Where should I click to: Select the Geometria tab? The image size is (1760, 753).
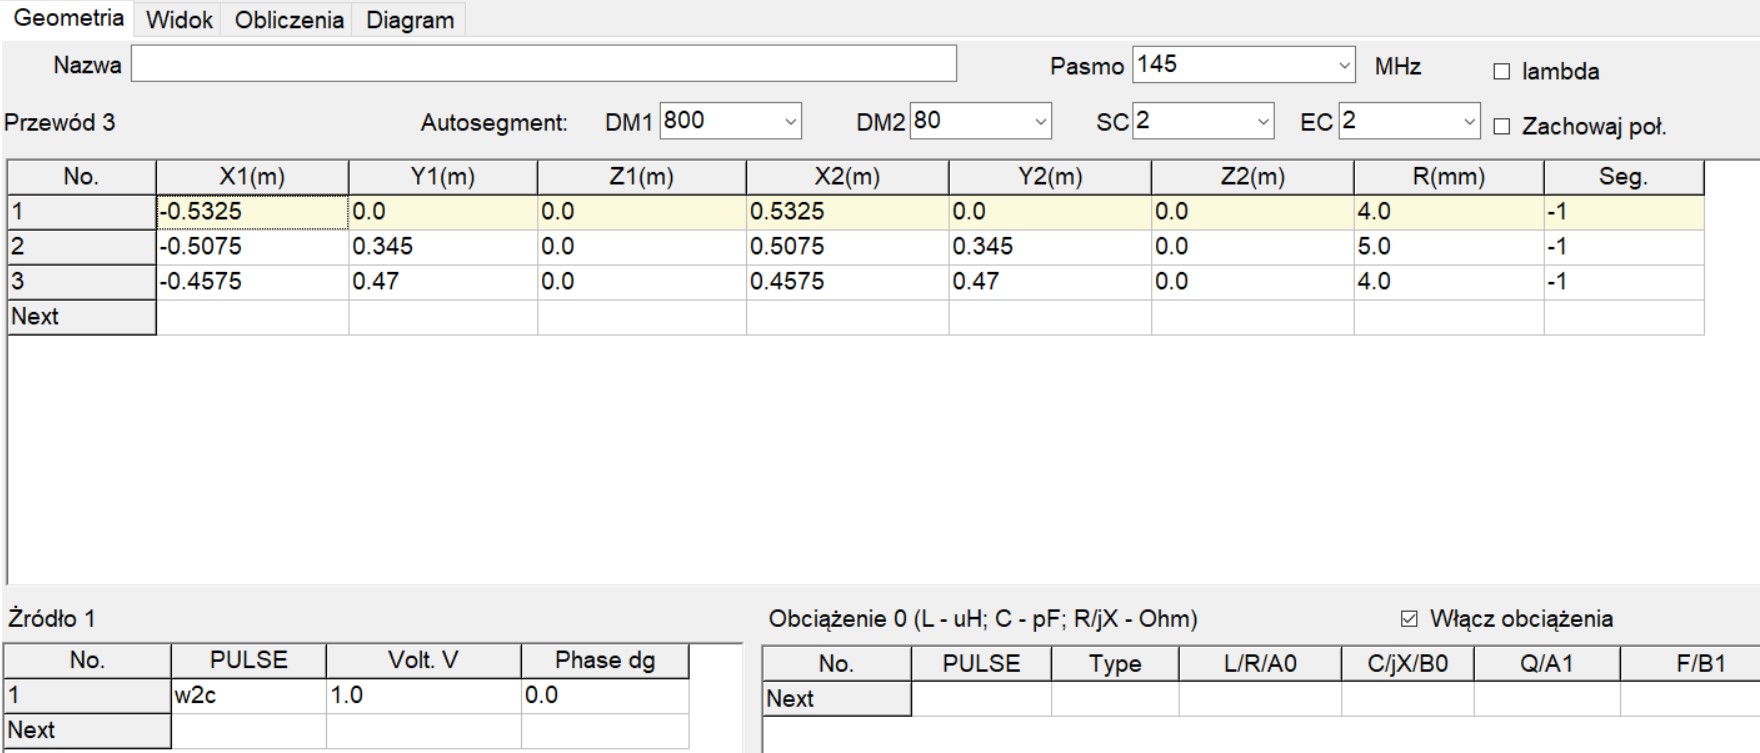[x=68, y=18]
